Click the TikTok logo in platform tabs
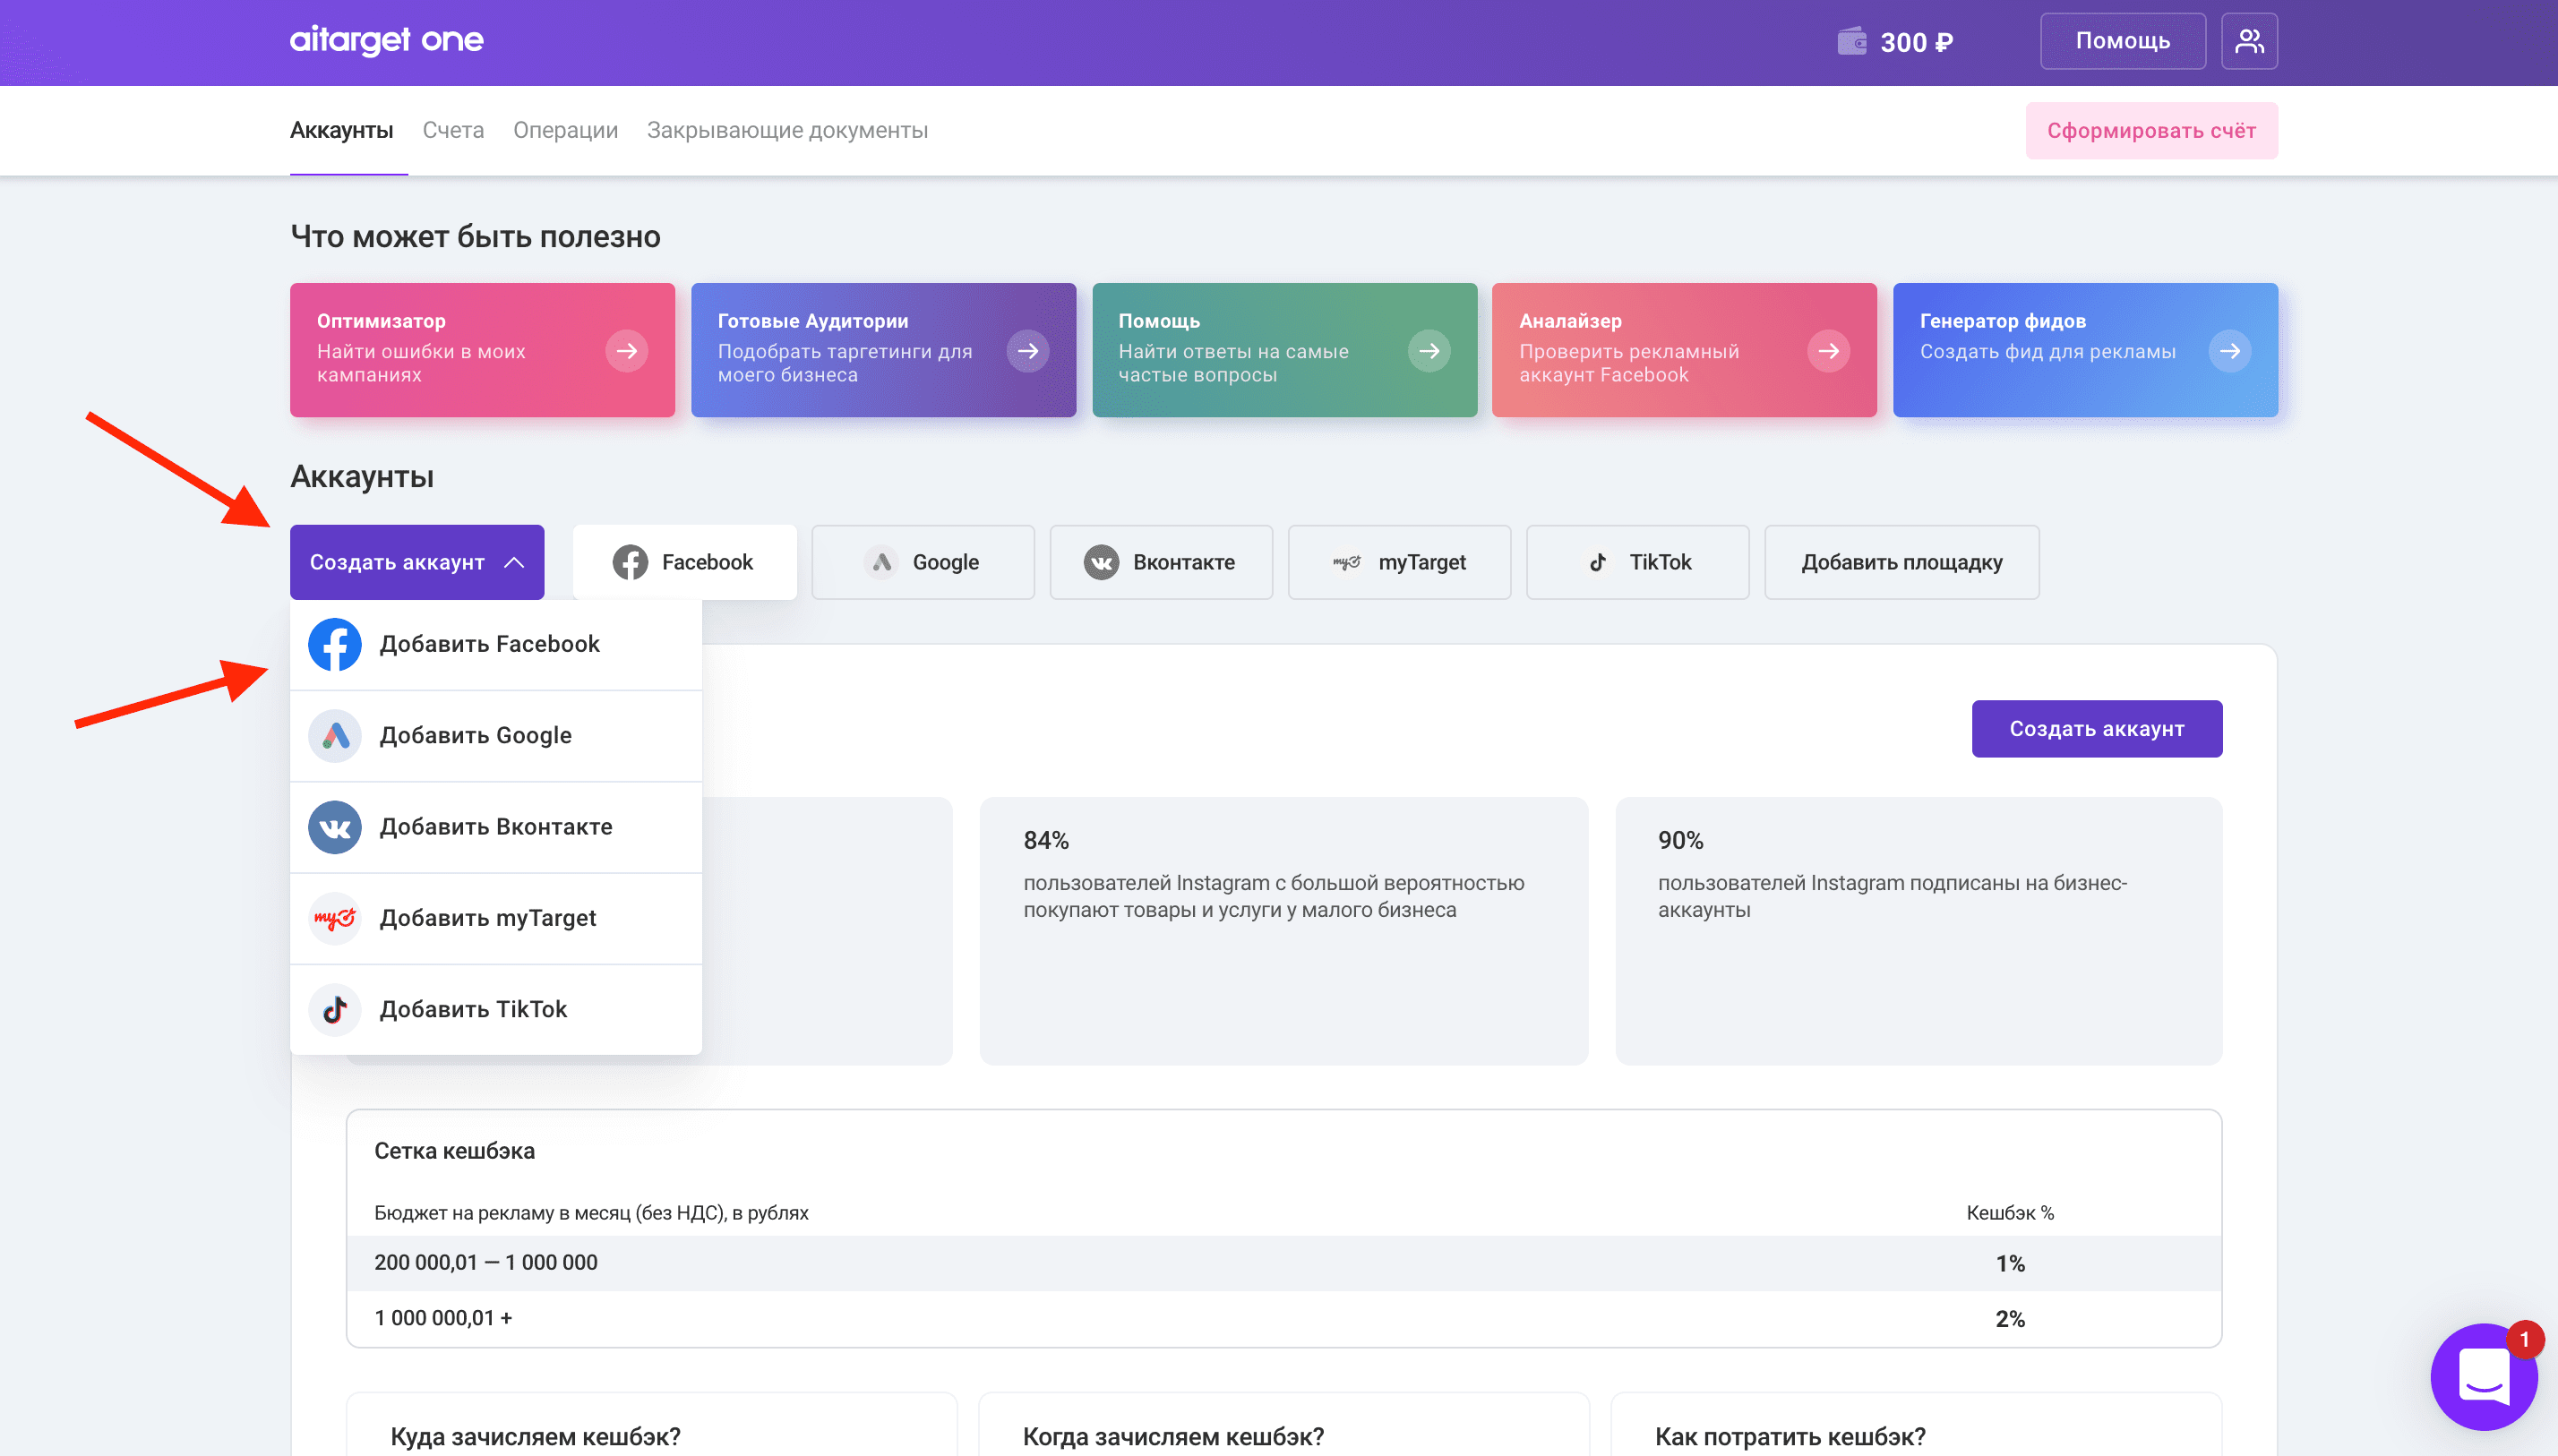The height and width of the screenshot is (1456, 2558). [1598, 562]
